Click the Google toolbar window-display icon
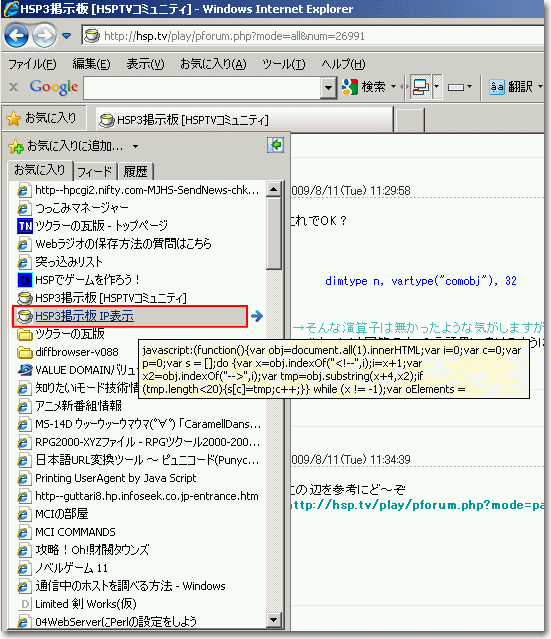Viewport: 551px width, 639px height. (421, 87)
